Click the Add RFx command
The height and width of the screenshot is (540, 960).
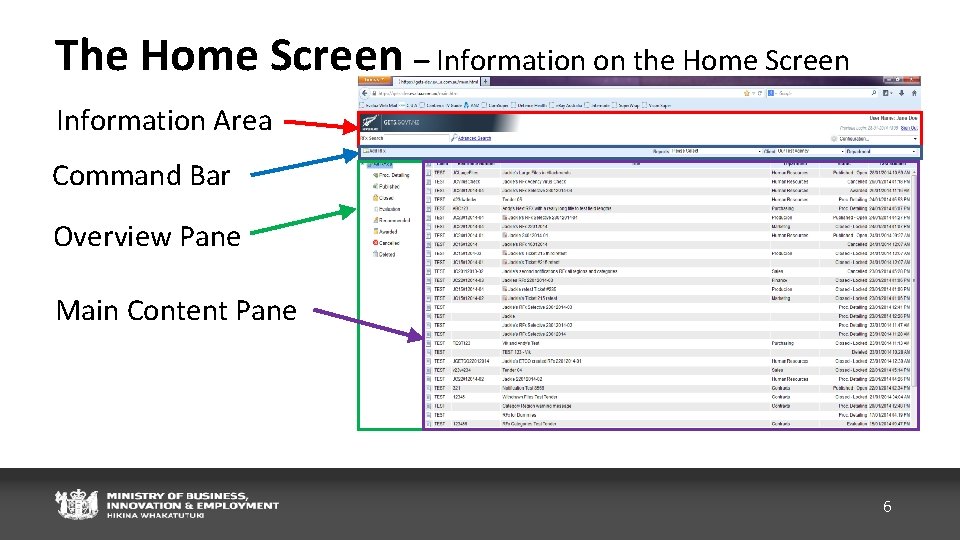tap(374, 151)
